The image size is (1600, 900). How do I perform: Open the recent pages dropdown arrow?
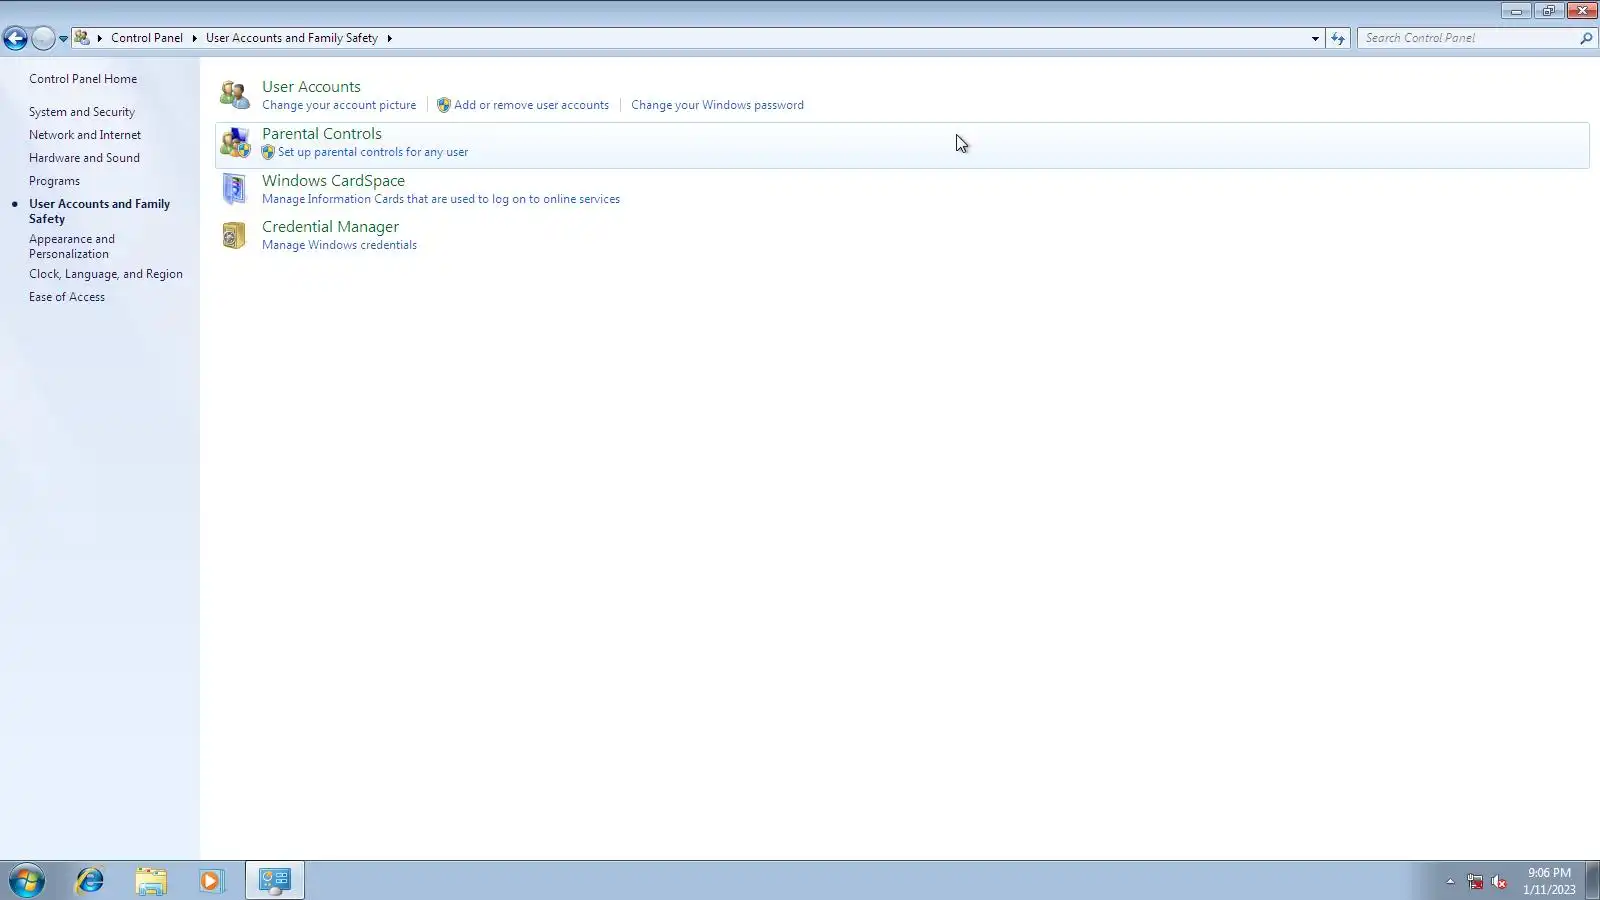point(63,39)
